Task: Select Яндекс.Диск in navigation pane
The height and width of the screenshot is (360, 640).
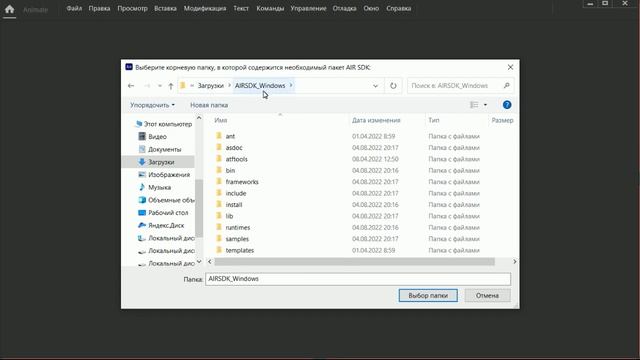Action: pyautogui.click(x=161, y=225)
